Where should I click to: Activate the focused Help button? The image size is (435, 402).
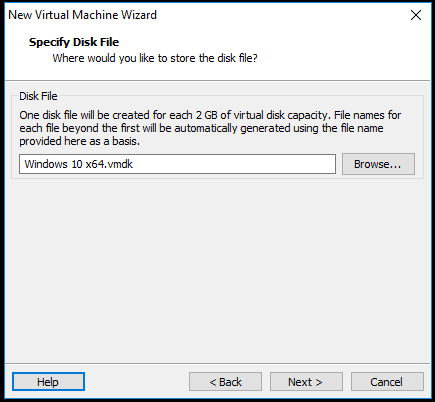click(x=48, y=382)
